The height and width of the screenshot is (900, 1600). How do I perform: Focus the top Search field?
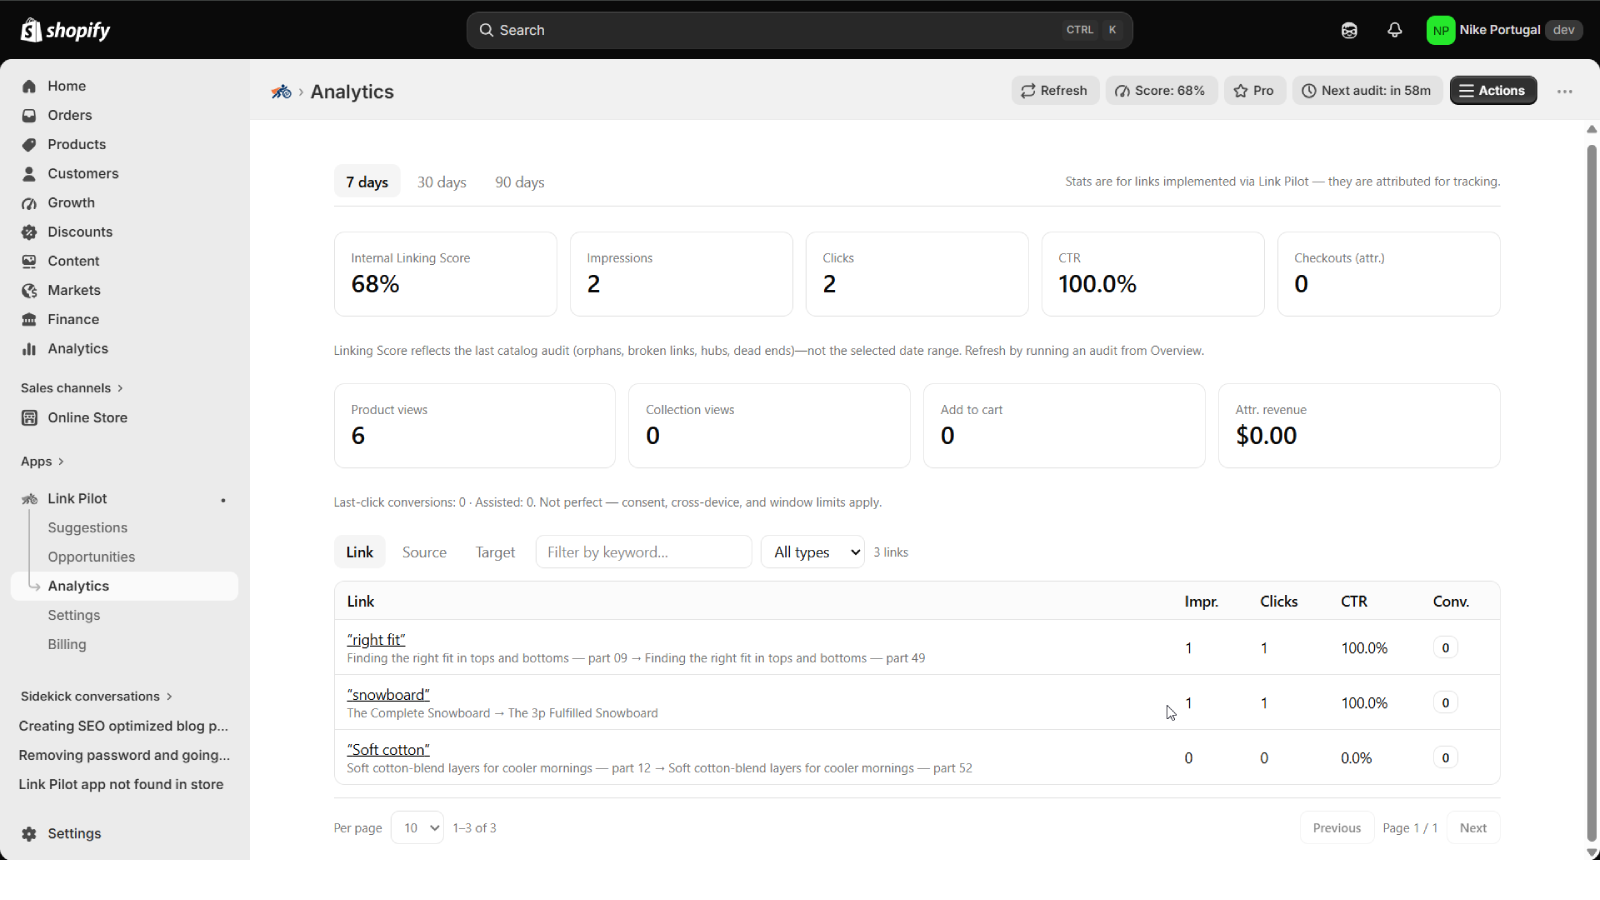[x=799, y=30]
